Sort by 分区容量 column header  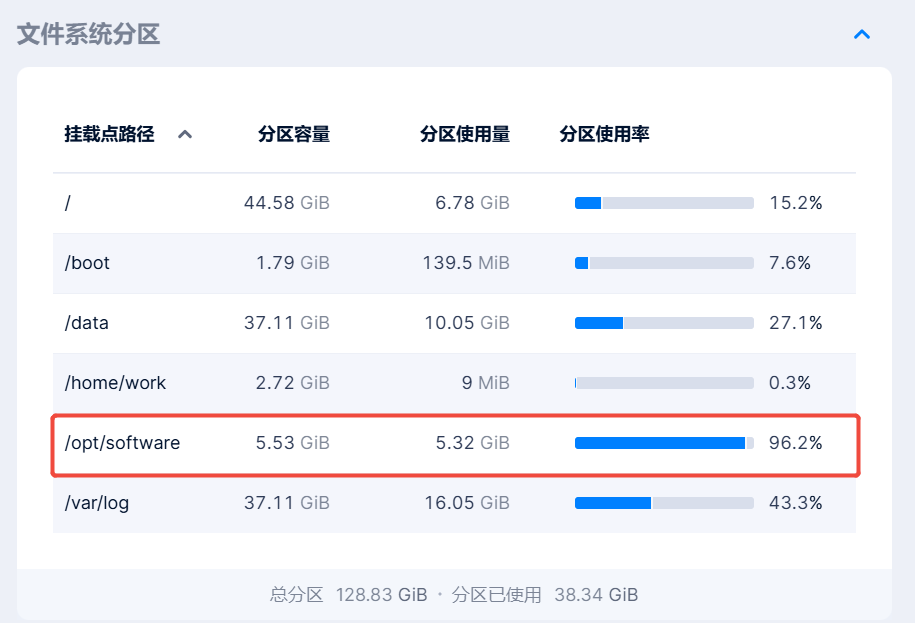(293, 134)
